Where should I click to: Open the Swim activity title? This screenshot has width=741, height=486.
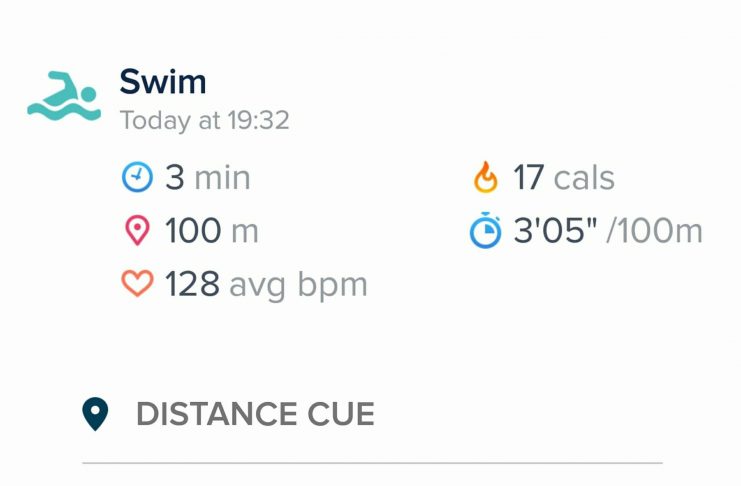[163, 82]
